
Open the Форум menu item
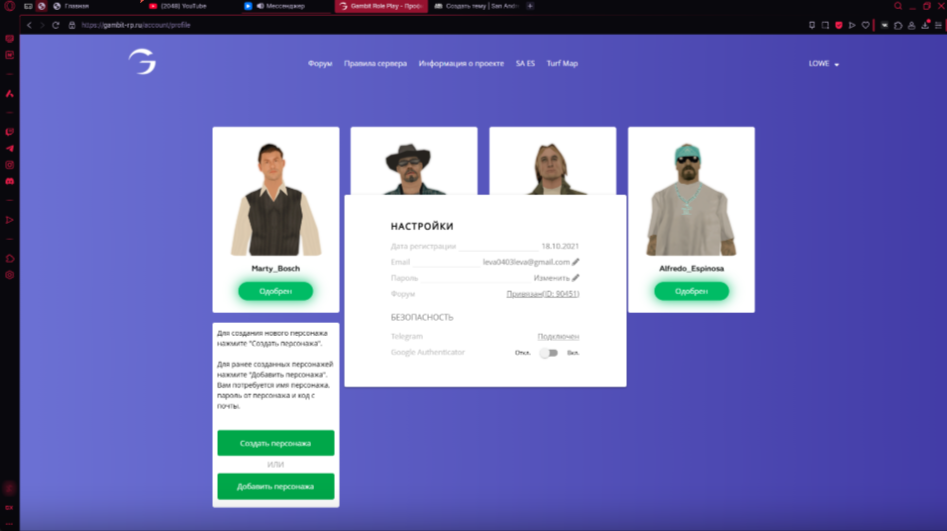pos(320,64)
